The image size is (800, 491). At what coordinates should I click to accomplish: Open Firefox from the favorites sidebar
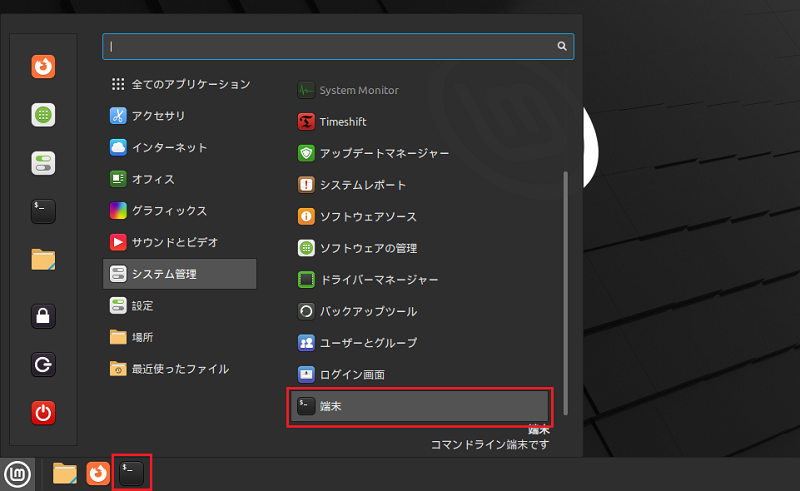pos(43,66)
